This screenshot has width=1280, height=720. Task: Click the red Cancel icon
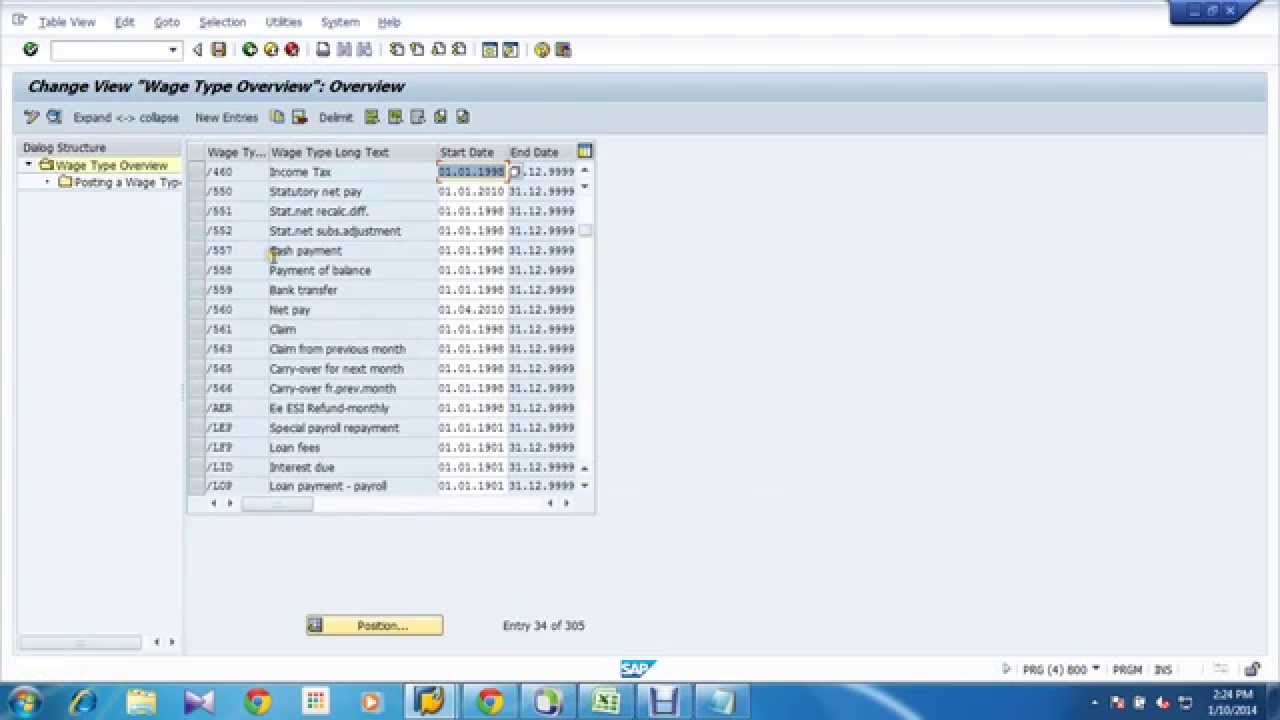point(292,49)
